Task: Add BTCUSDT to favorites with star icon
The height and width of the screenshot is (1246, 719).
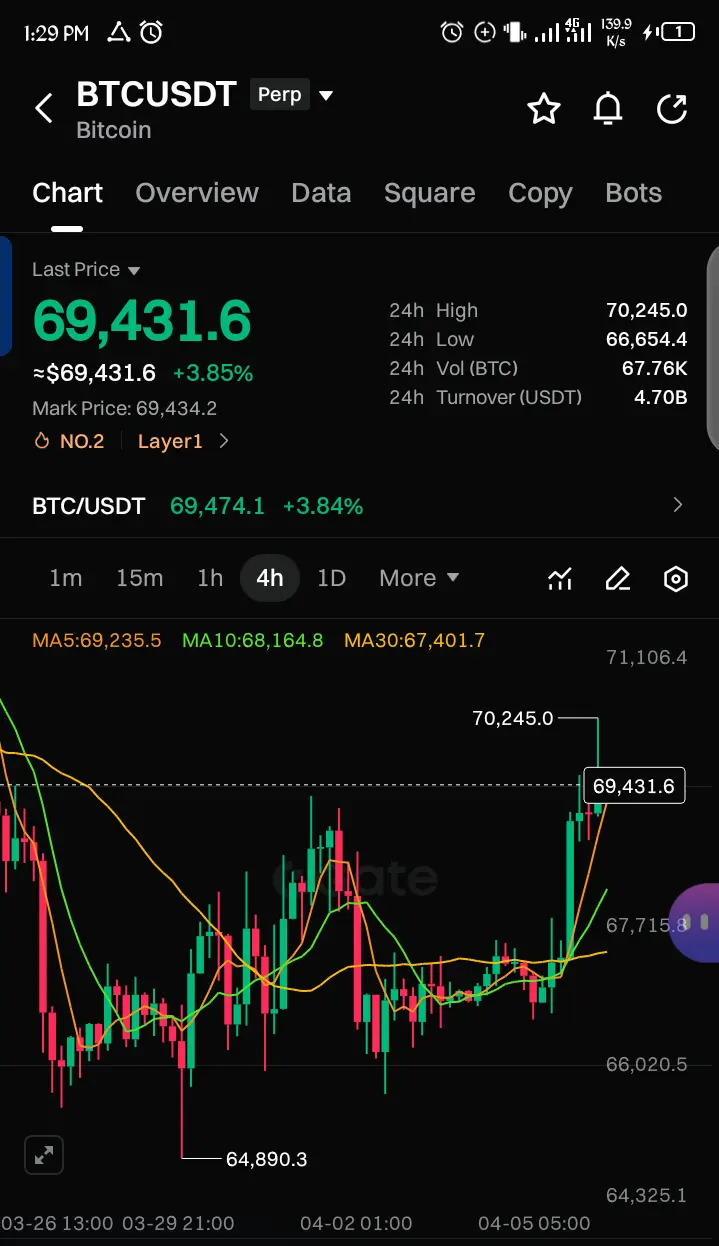Action: pyautogui.click(x=544, y=108)
